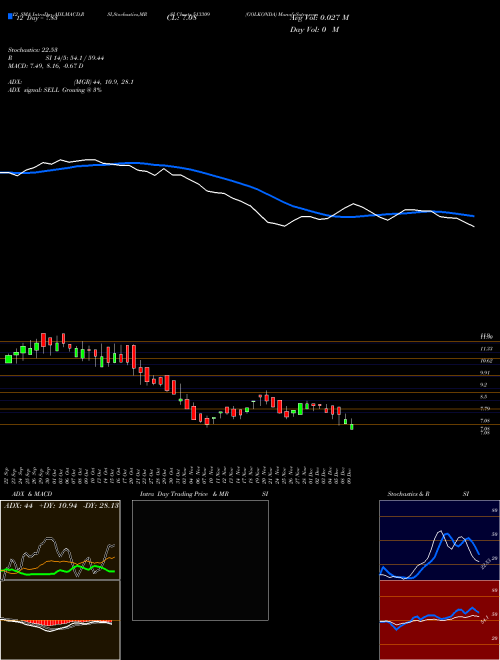Click the 54.1 value on the RSI chart
Image resolution: width=500 pixels, height=660 pixels.
point(485,619)
